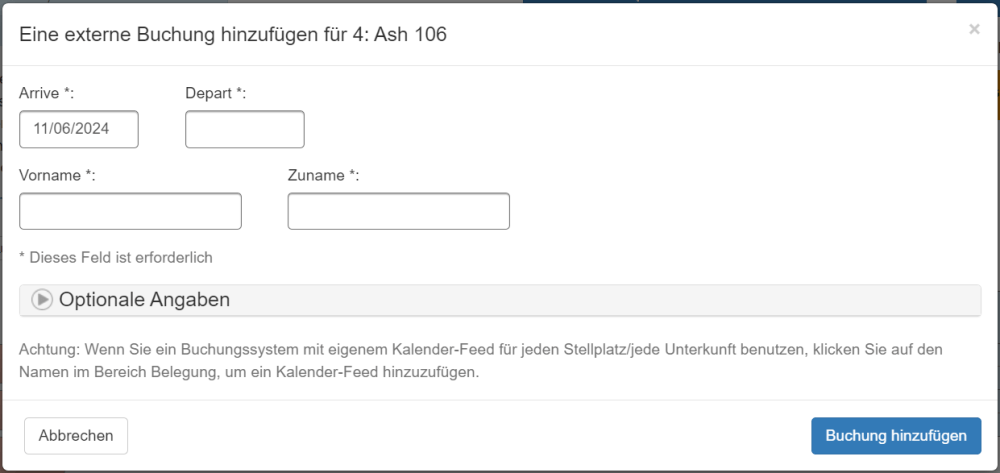Viewport: 1000px width, 473px height.
Task: Click the Optionale Angaben section title
Action: [145, 299]
